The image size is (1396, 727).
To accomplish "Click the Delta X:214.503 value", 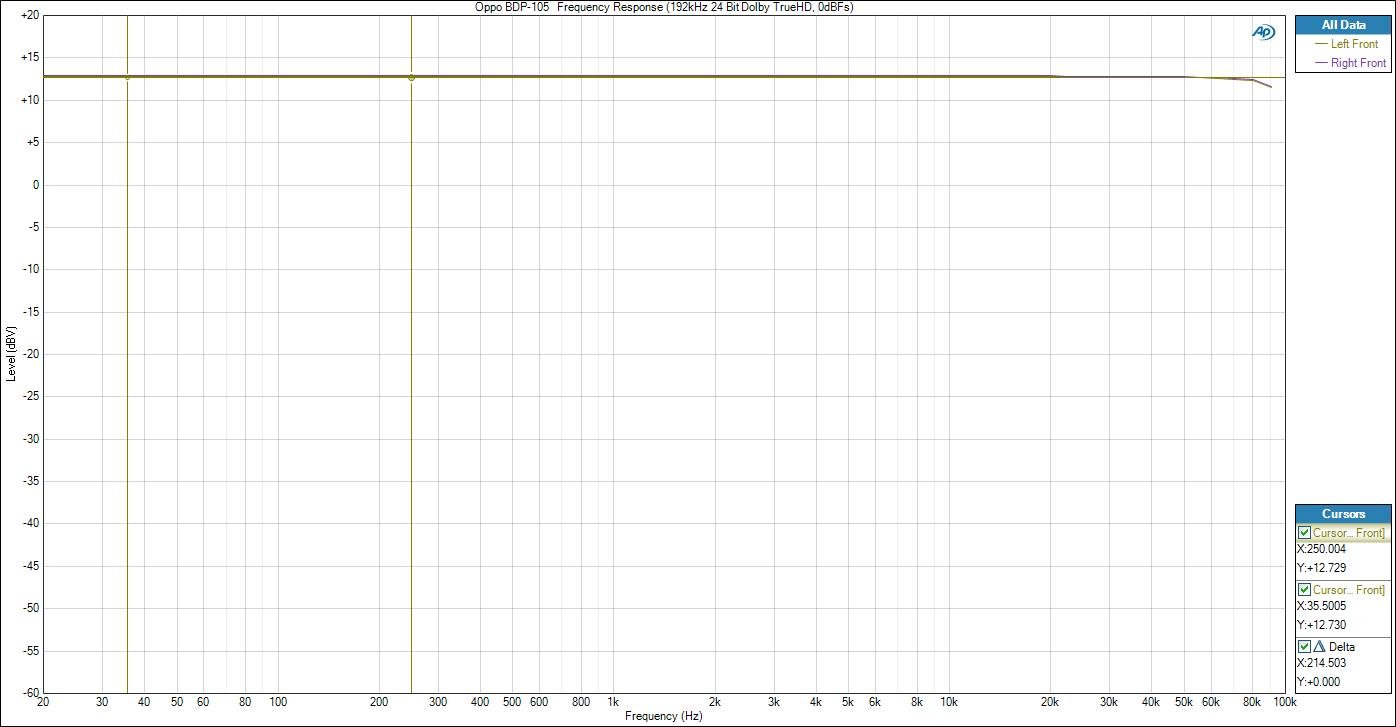I will (1321, 663).
